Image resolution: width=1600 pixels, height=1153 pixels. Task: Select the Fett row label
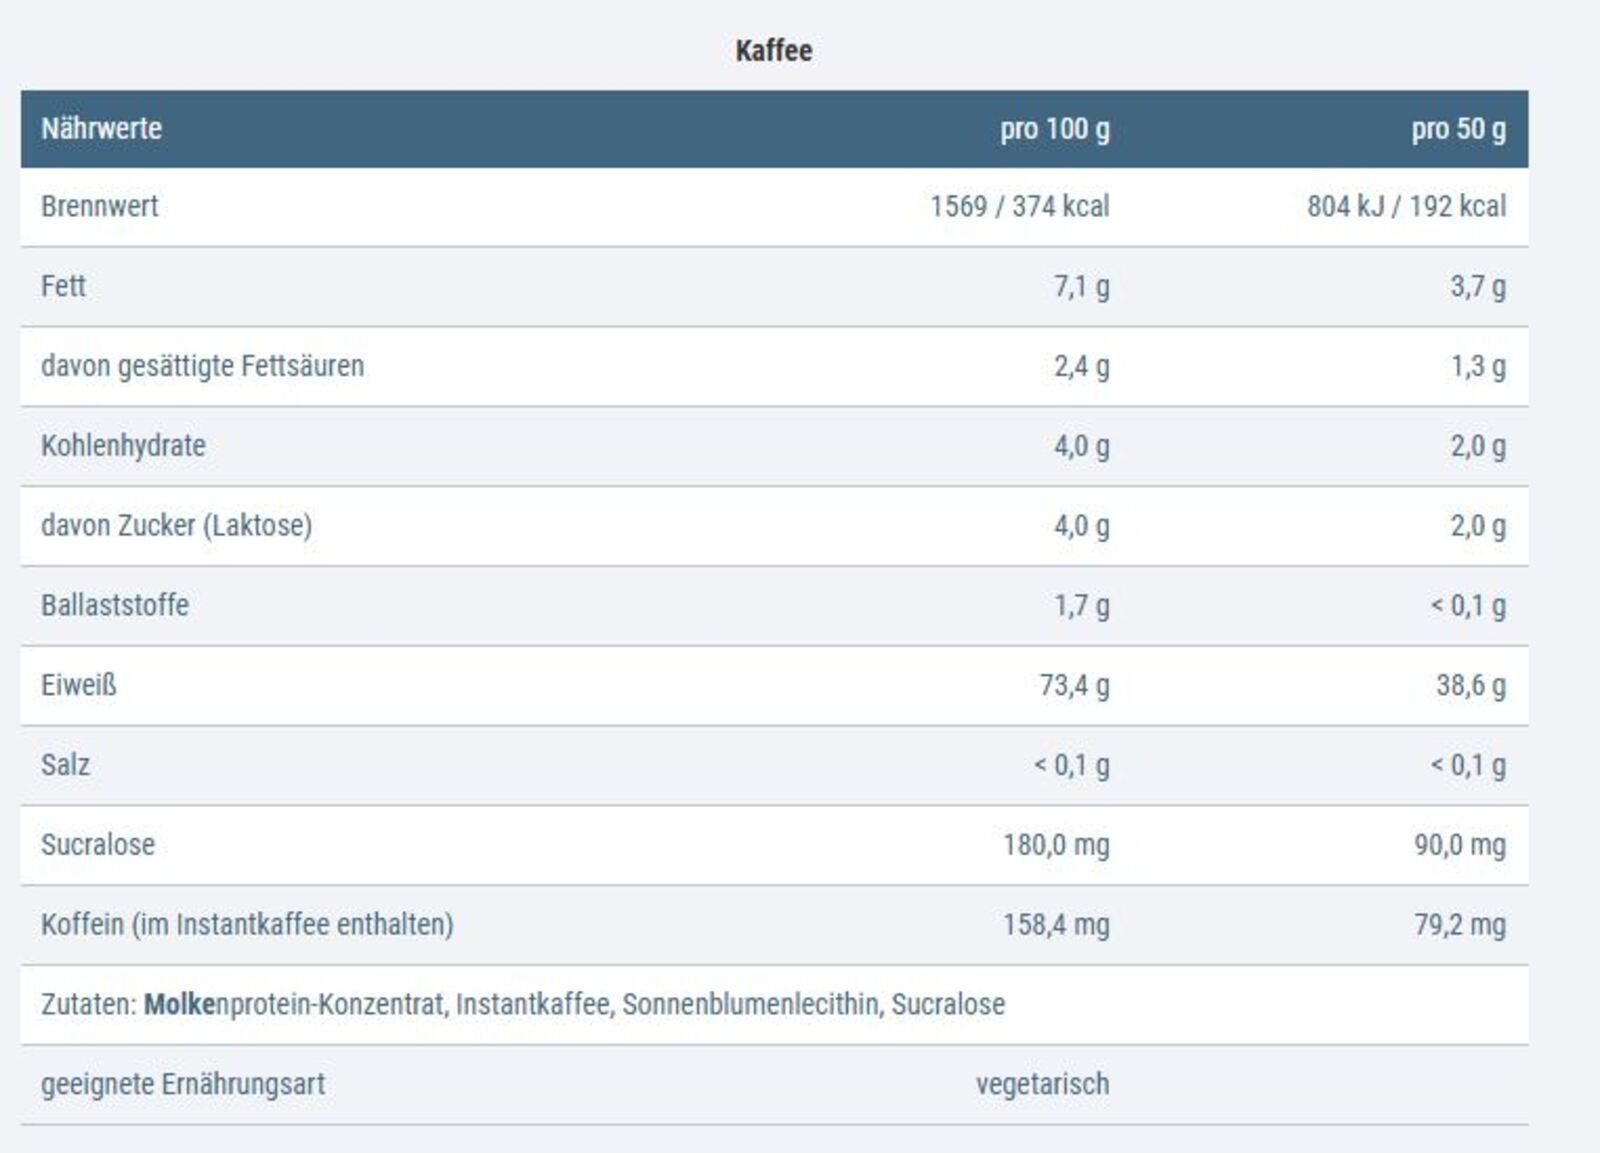[x=63, y=286]
